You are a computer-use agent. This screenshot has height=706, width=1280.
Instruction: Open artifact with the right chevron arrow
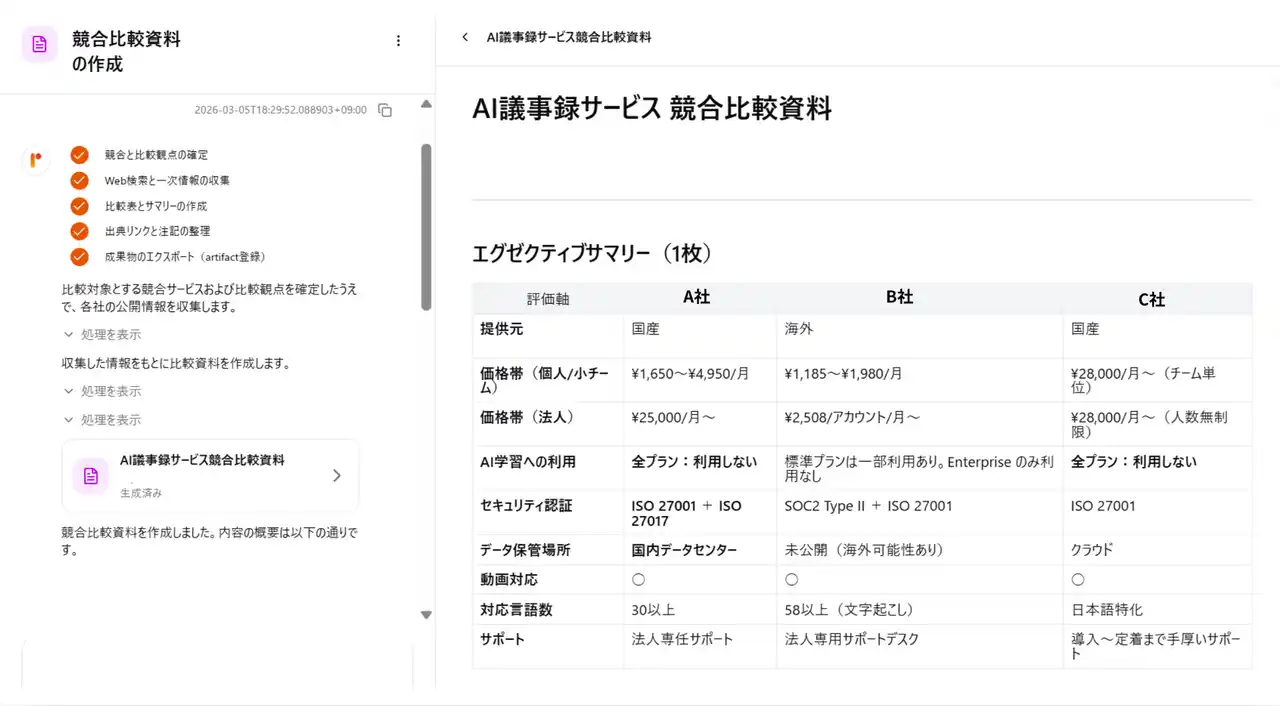pyautogui.click(x=337, y=476)
